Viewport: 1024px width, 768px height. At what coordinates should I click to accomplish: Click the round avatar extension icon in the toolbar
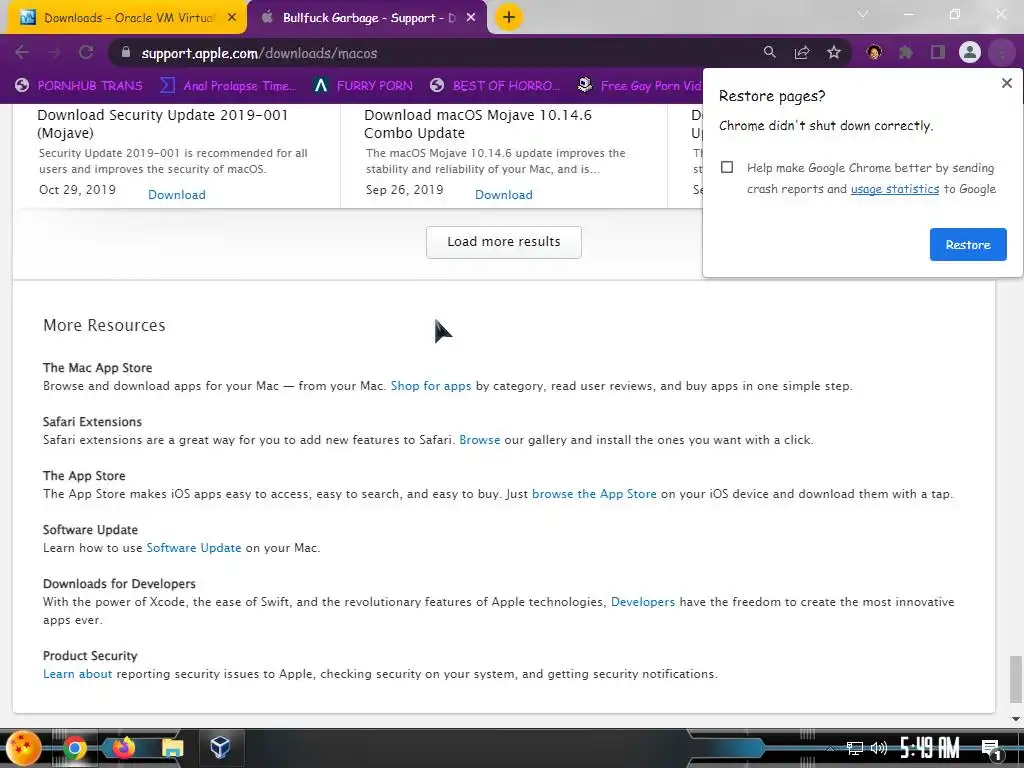pyautogui.click(x=874, y=52)
